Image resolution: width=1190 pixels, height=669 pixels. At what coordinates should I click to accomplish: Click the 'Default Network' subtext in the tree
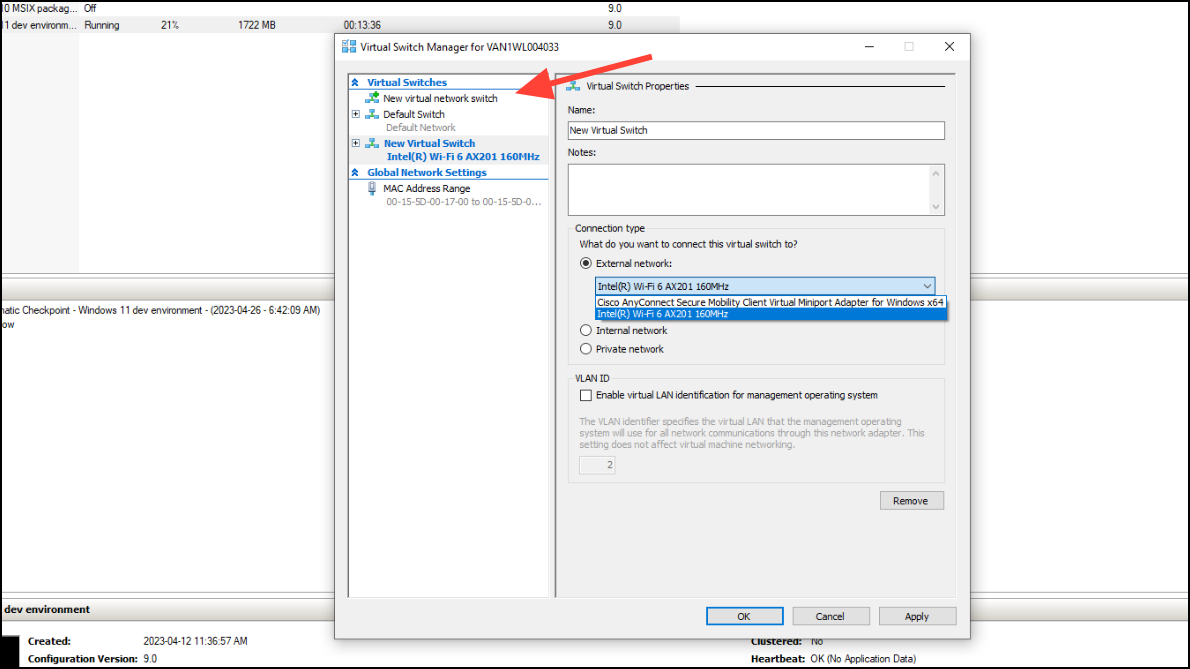coord(420,127)
